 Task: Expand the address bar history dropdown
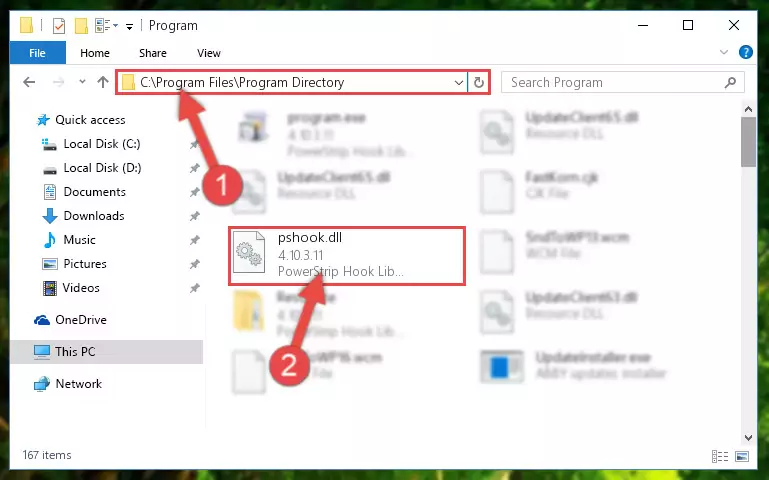(x=459, y=82)
